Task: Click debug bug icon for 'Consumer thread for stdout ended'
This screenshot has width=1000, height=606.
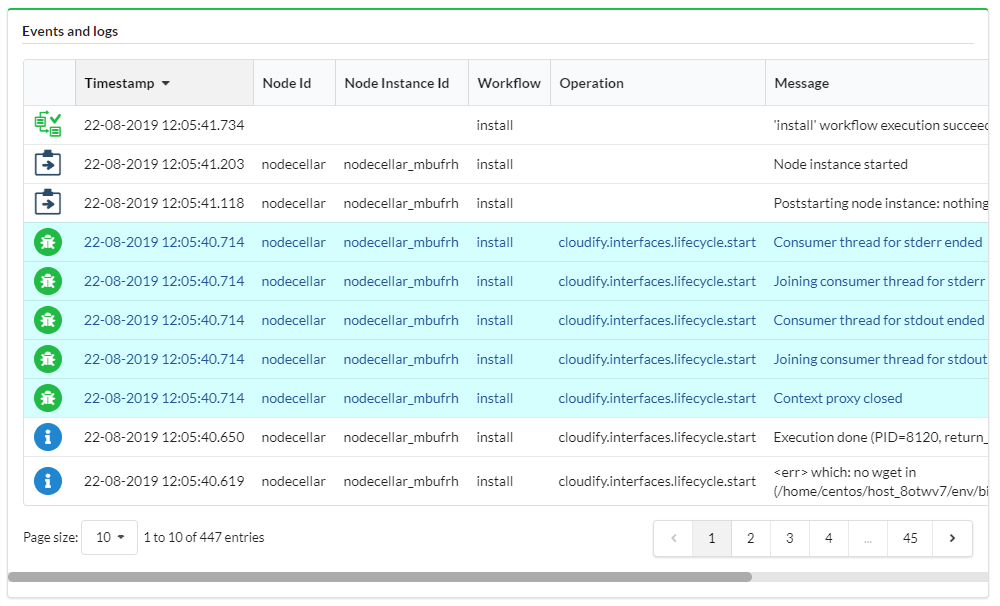Action: click(48, 320)
